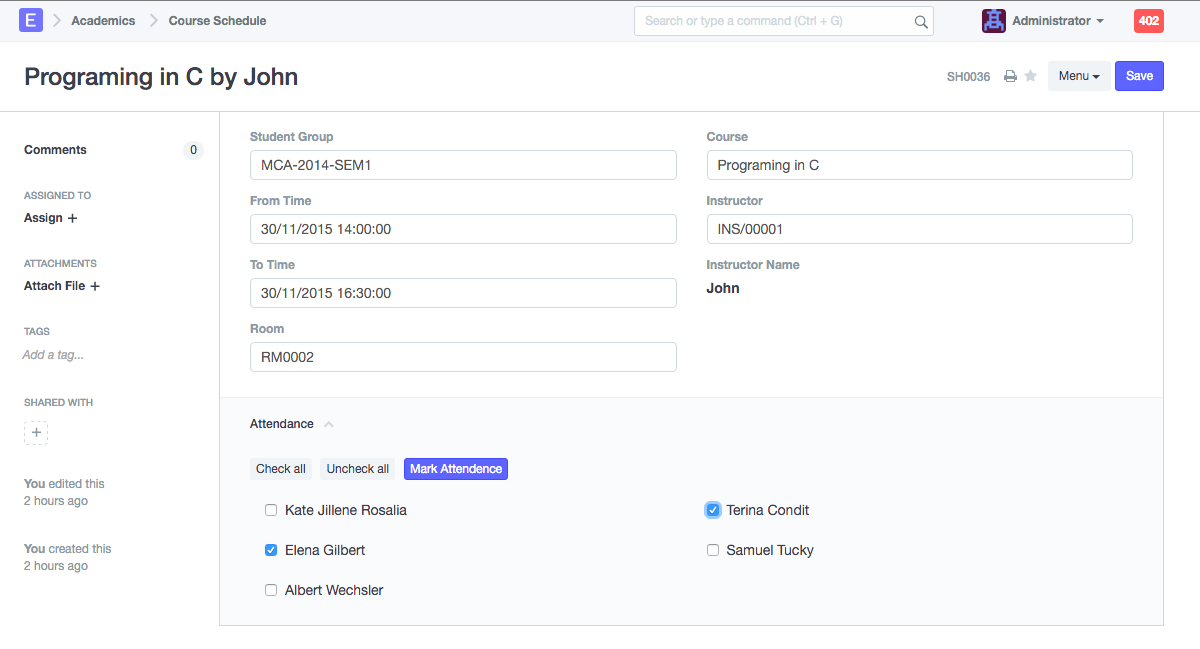Go to Academics breadcrumb

point(103,21)
